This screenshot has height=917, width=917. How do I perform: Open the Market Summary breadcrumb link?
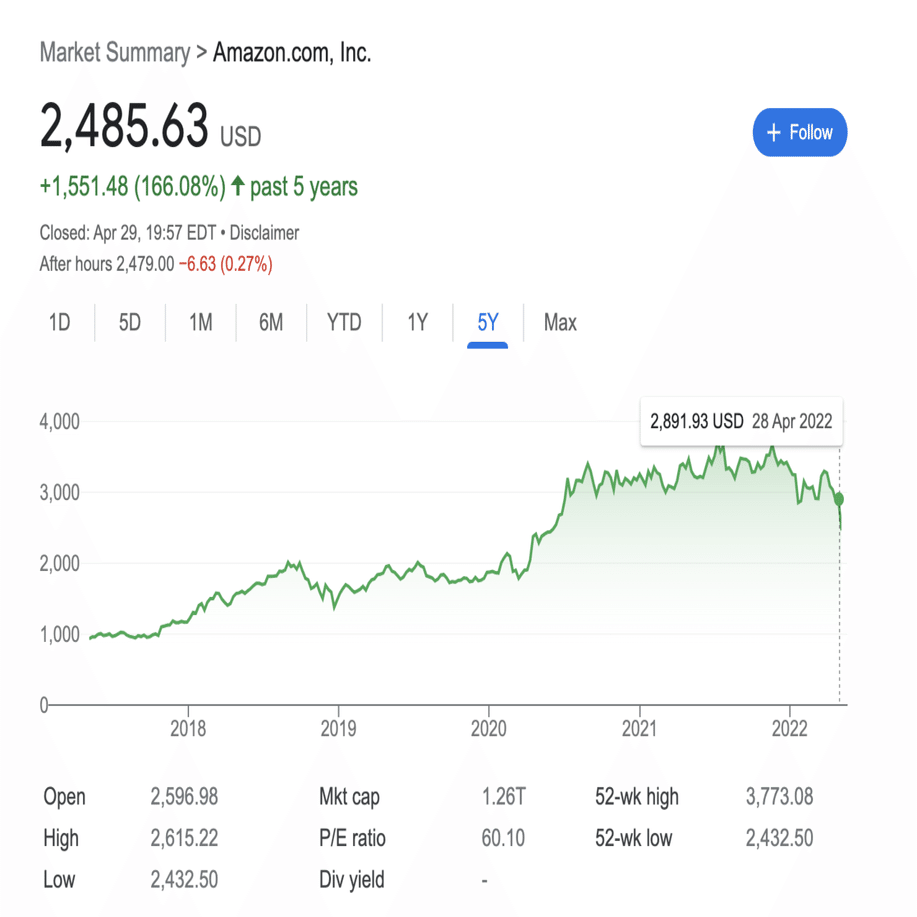[x=113, y=53]
